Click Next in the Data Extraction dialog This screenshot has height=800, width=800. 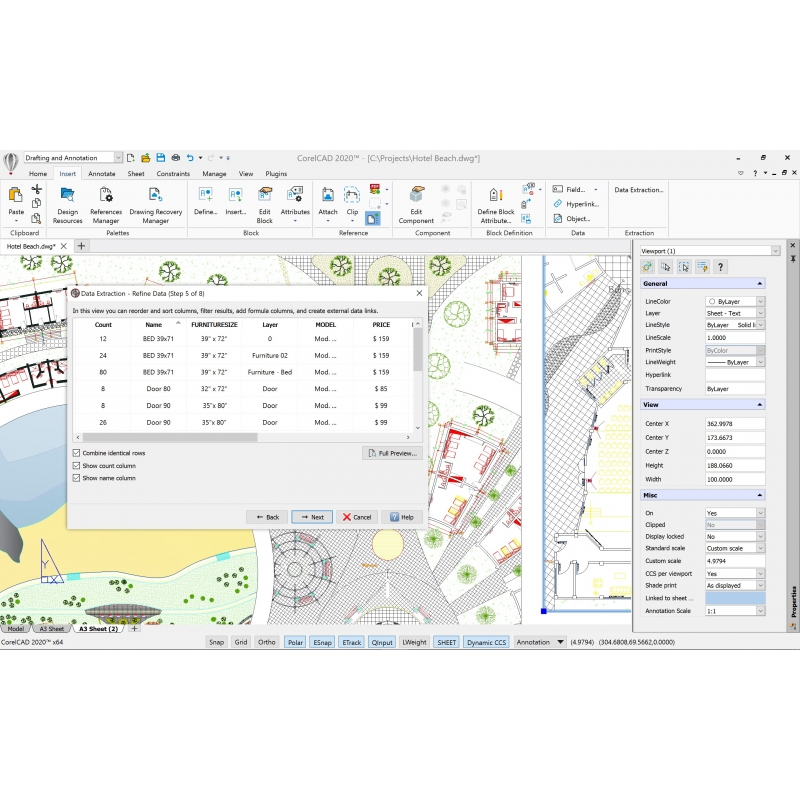coord(312,517)
